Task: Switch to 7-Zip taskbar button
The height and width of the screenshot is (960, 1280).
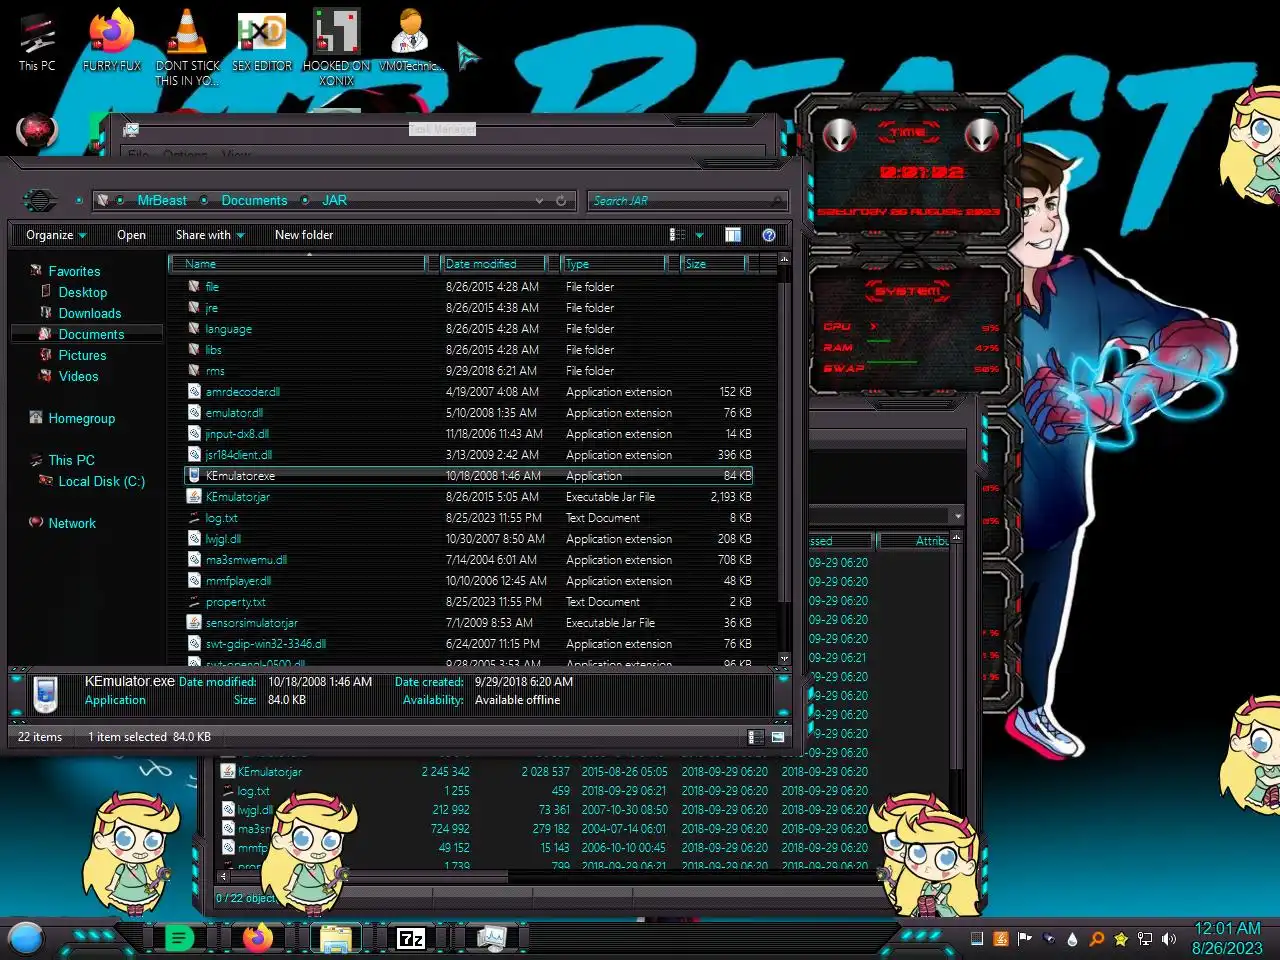Action: click(x=411, y=938)
